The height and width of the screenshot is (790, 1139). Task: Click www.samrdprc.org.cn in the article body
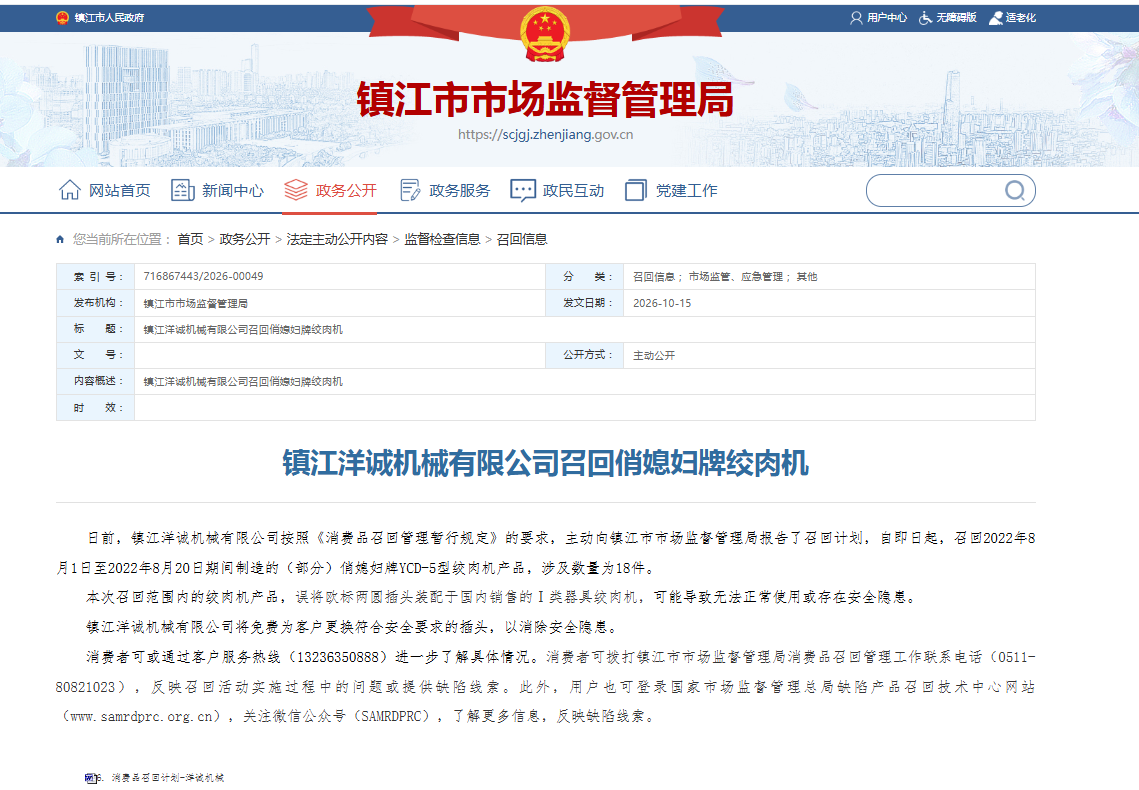pos(142,717)
